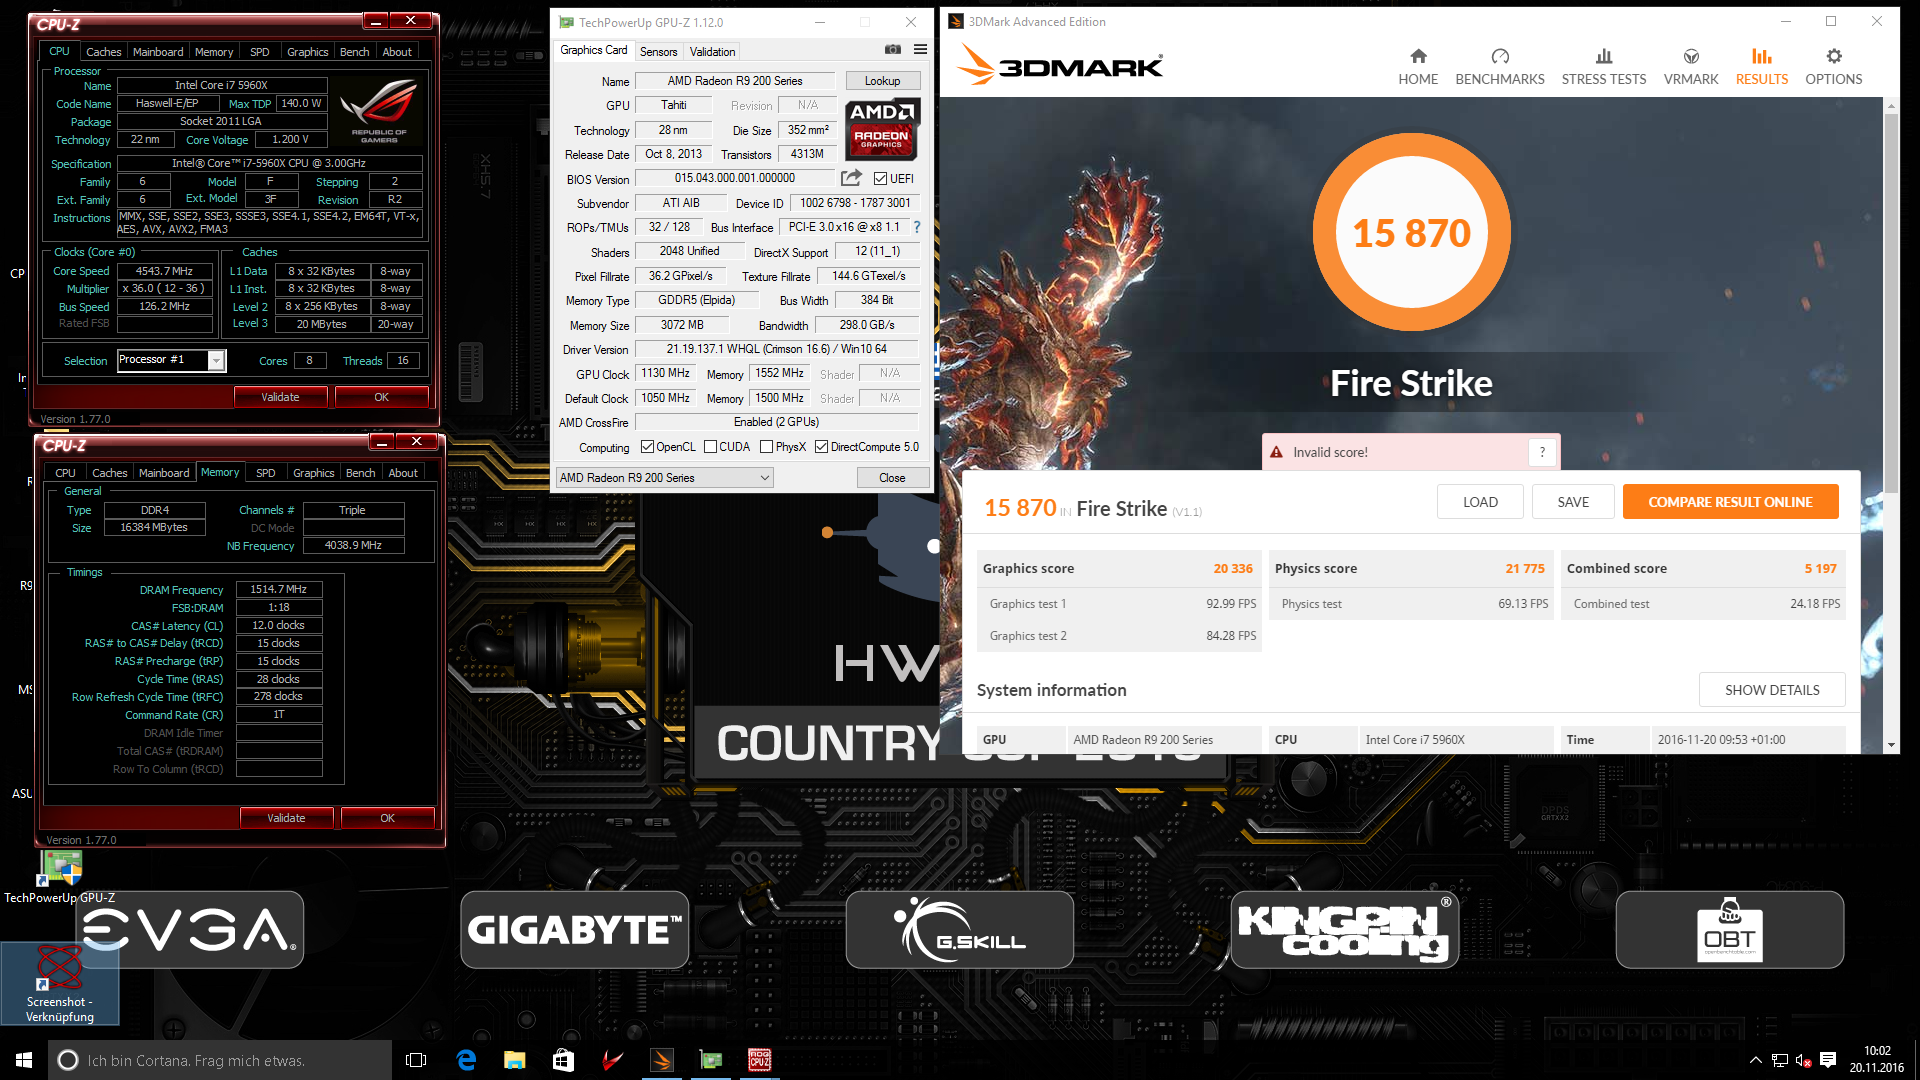Show hidden system tray icons
This screenshot has height=1080, width=1920.
pyautogui.click(x=1755, y=1060)
